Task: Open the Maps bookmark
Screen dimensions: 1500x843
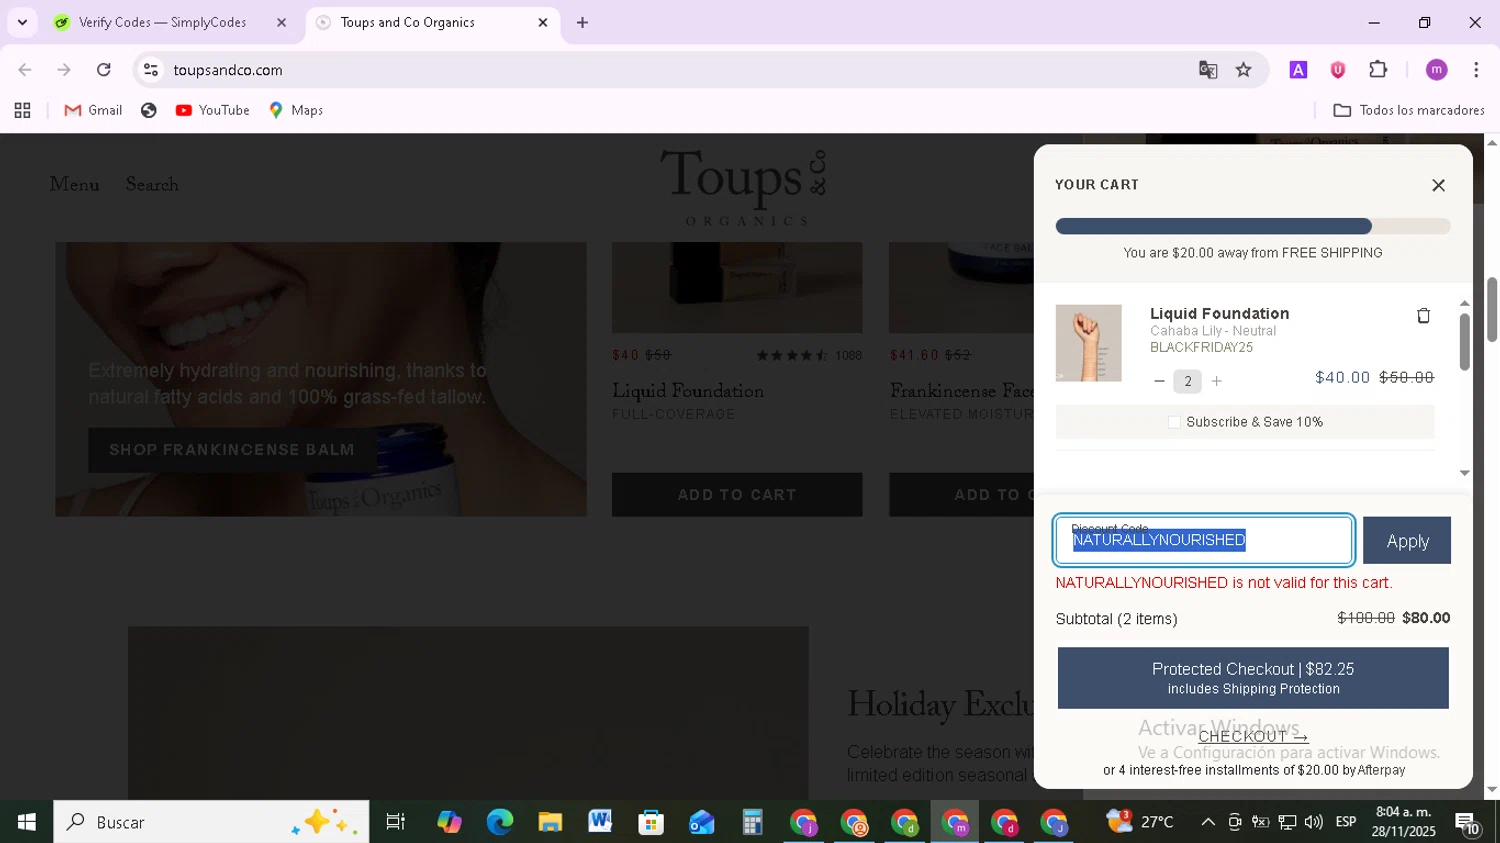Action: point(296,110)
